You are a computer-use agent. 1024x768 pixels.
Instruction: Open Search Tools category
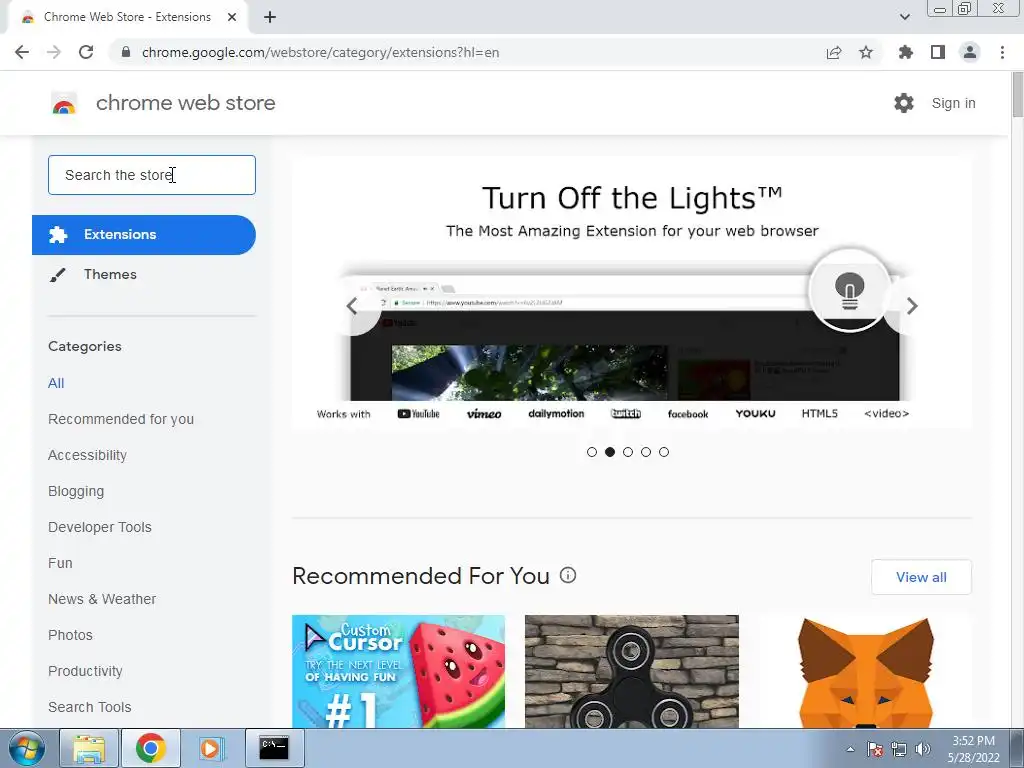click(x=89, y=707)
